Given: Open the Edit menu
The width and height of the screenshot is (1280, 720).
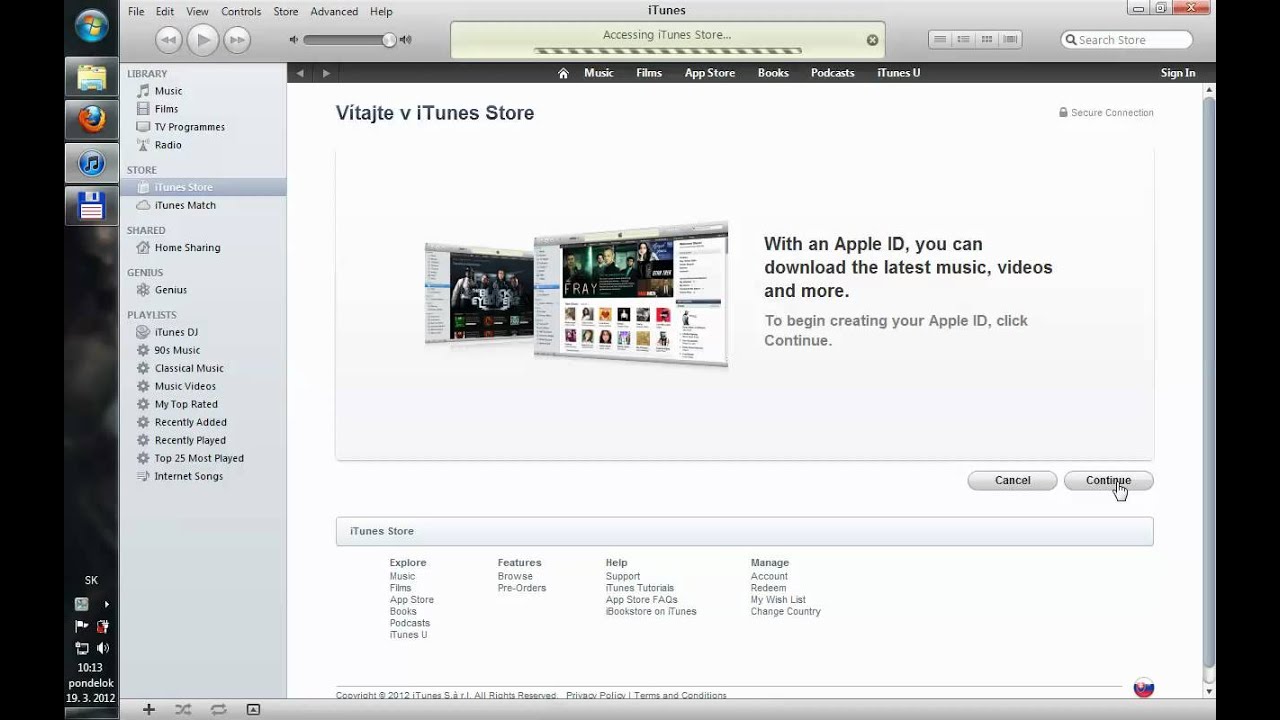Looking at the screenshot, I should point(165,11).
